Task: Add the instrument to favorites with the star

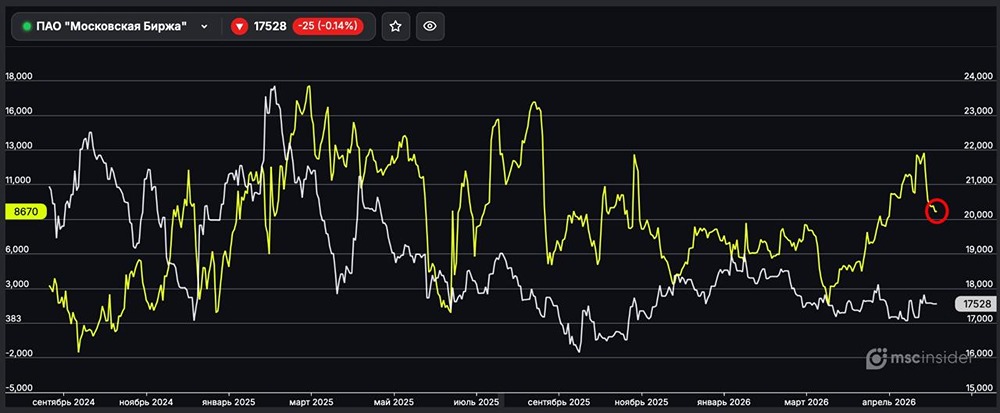Action: click(x=395, y=26)
